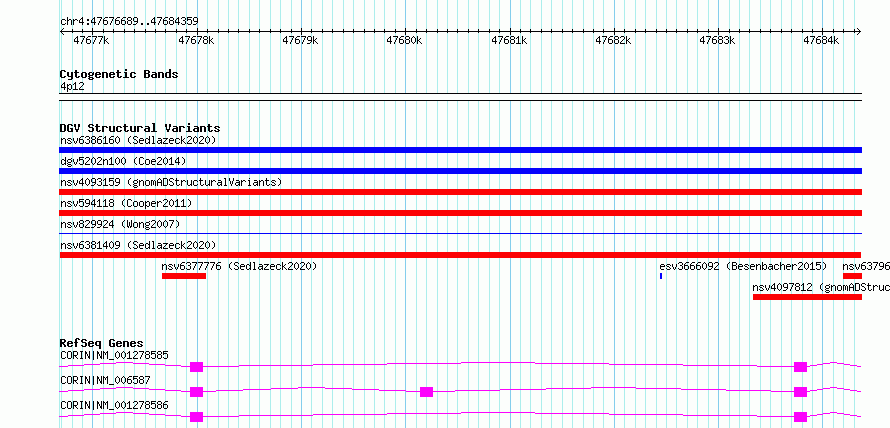Click NM_006587 exon near 47684k
The image size is (890, 428).
(800, 392)
